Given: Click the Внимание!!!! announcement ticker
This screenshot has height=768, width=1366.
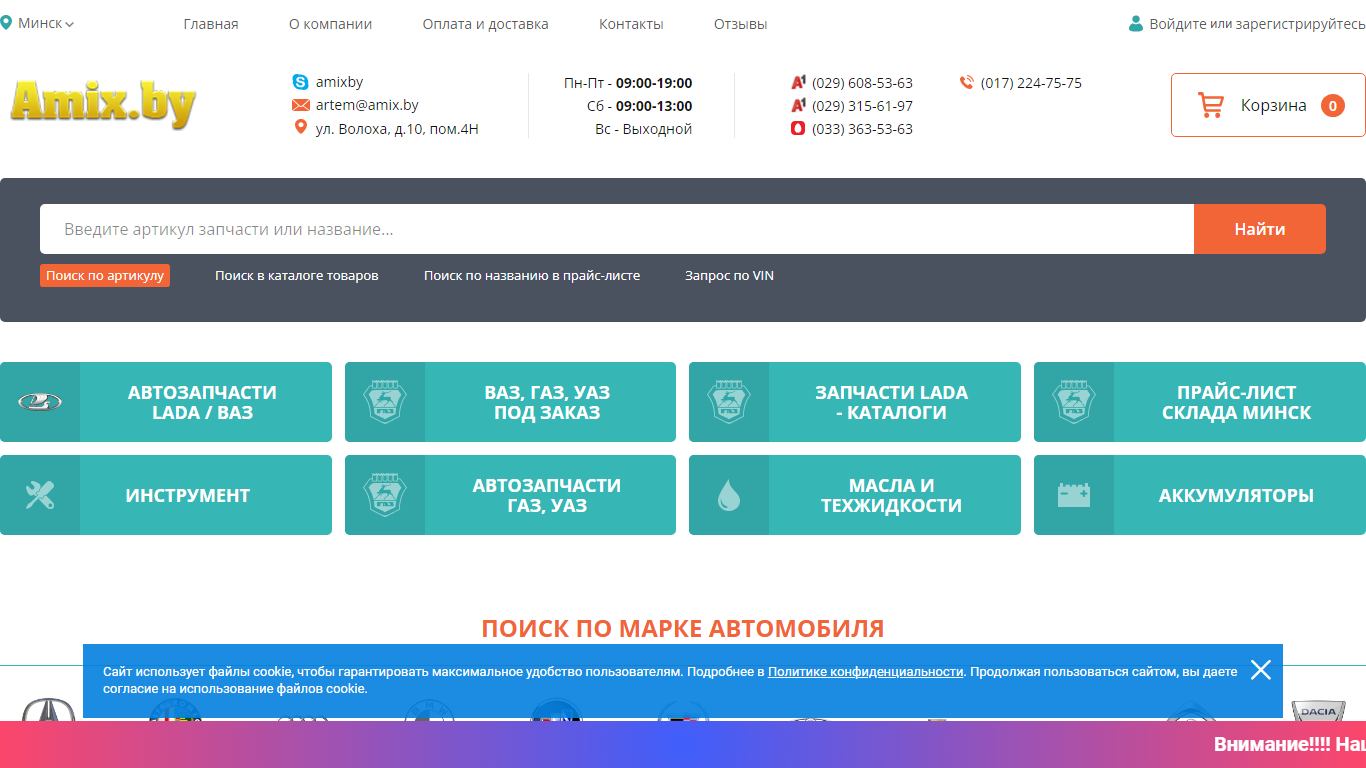Looking at the screenshot, I should point(1290,744).
